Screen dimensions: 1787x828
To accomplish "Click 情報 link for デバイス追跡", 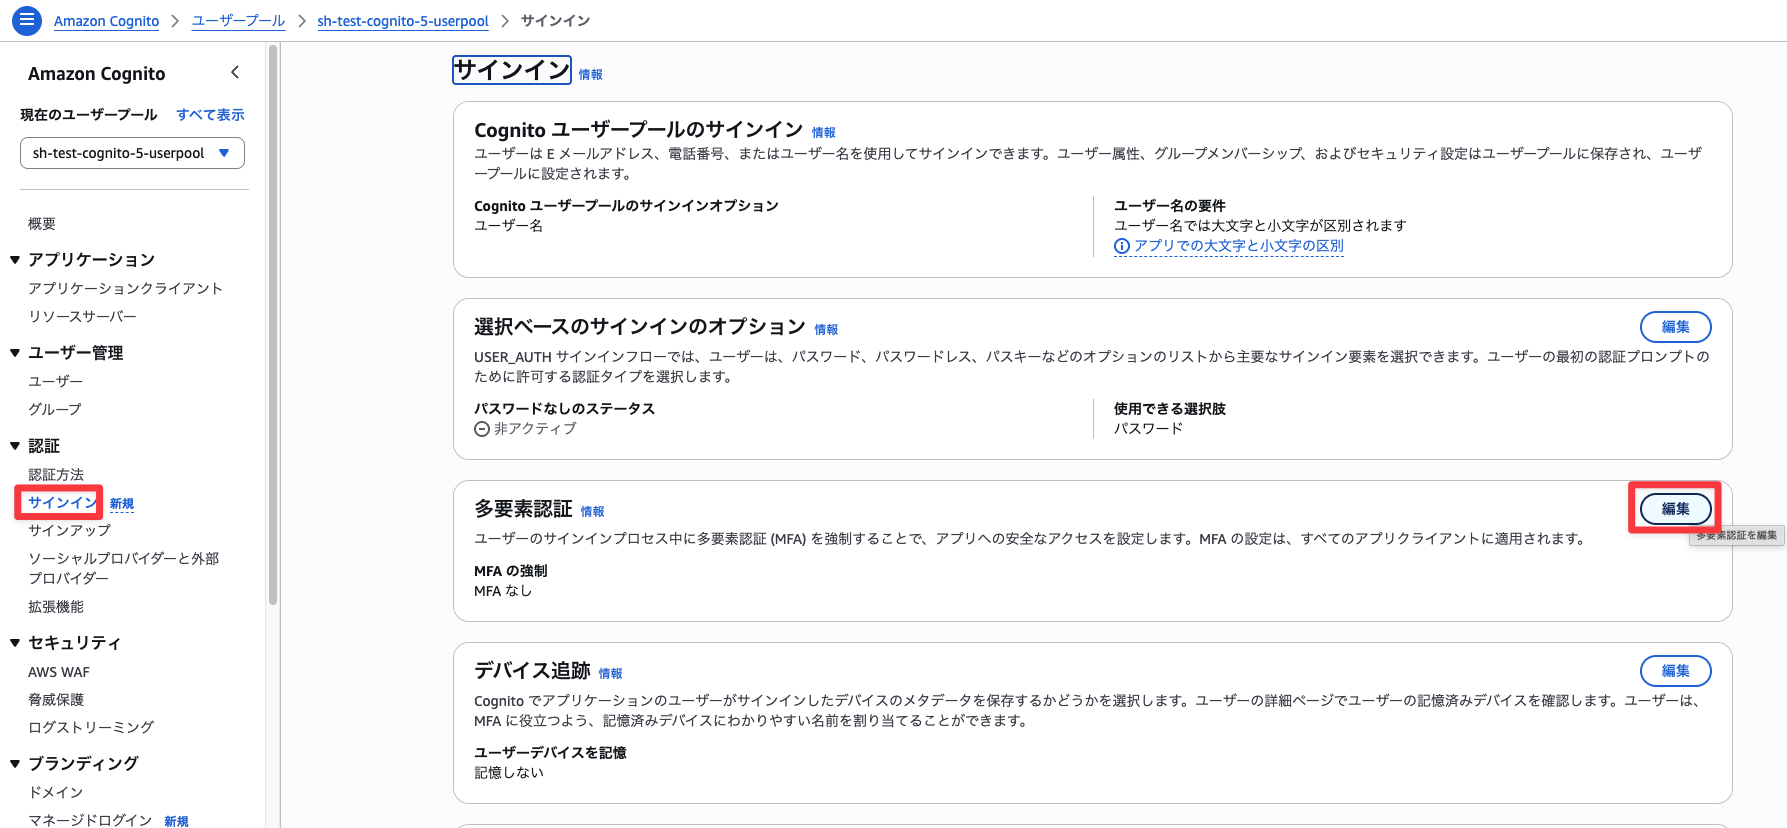I will [611, 674].
